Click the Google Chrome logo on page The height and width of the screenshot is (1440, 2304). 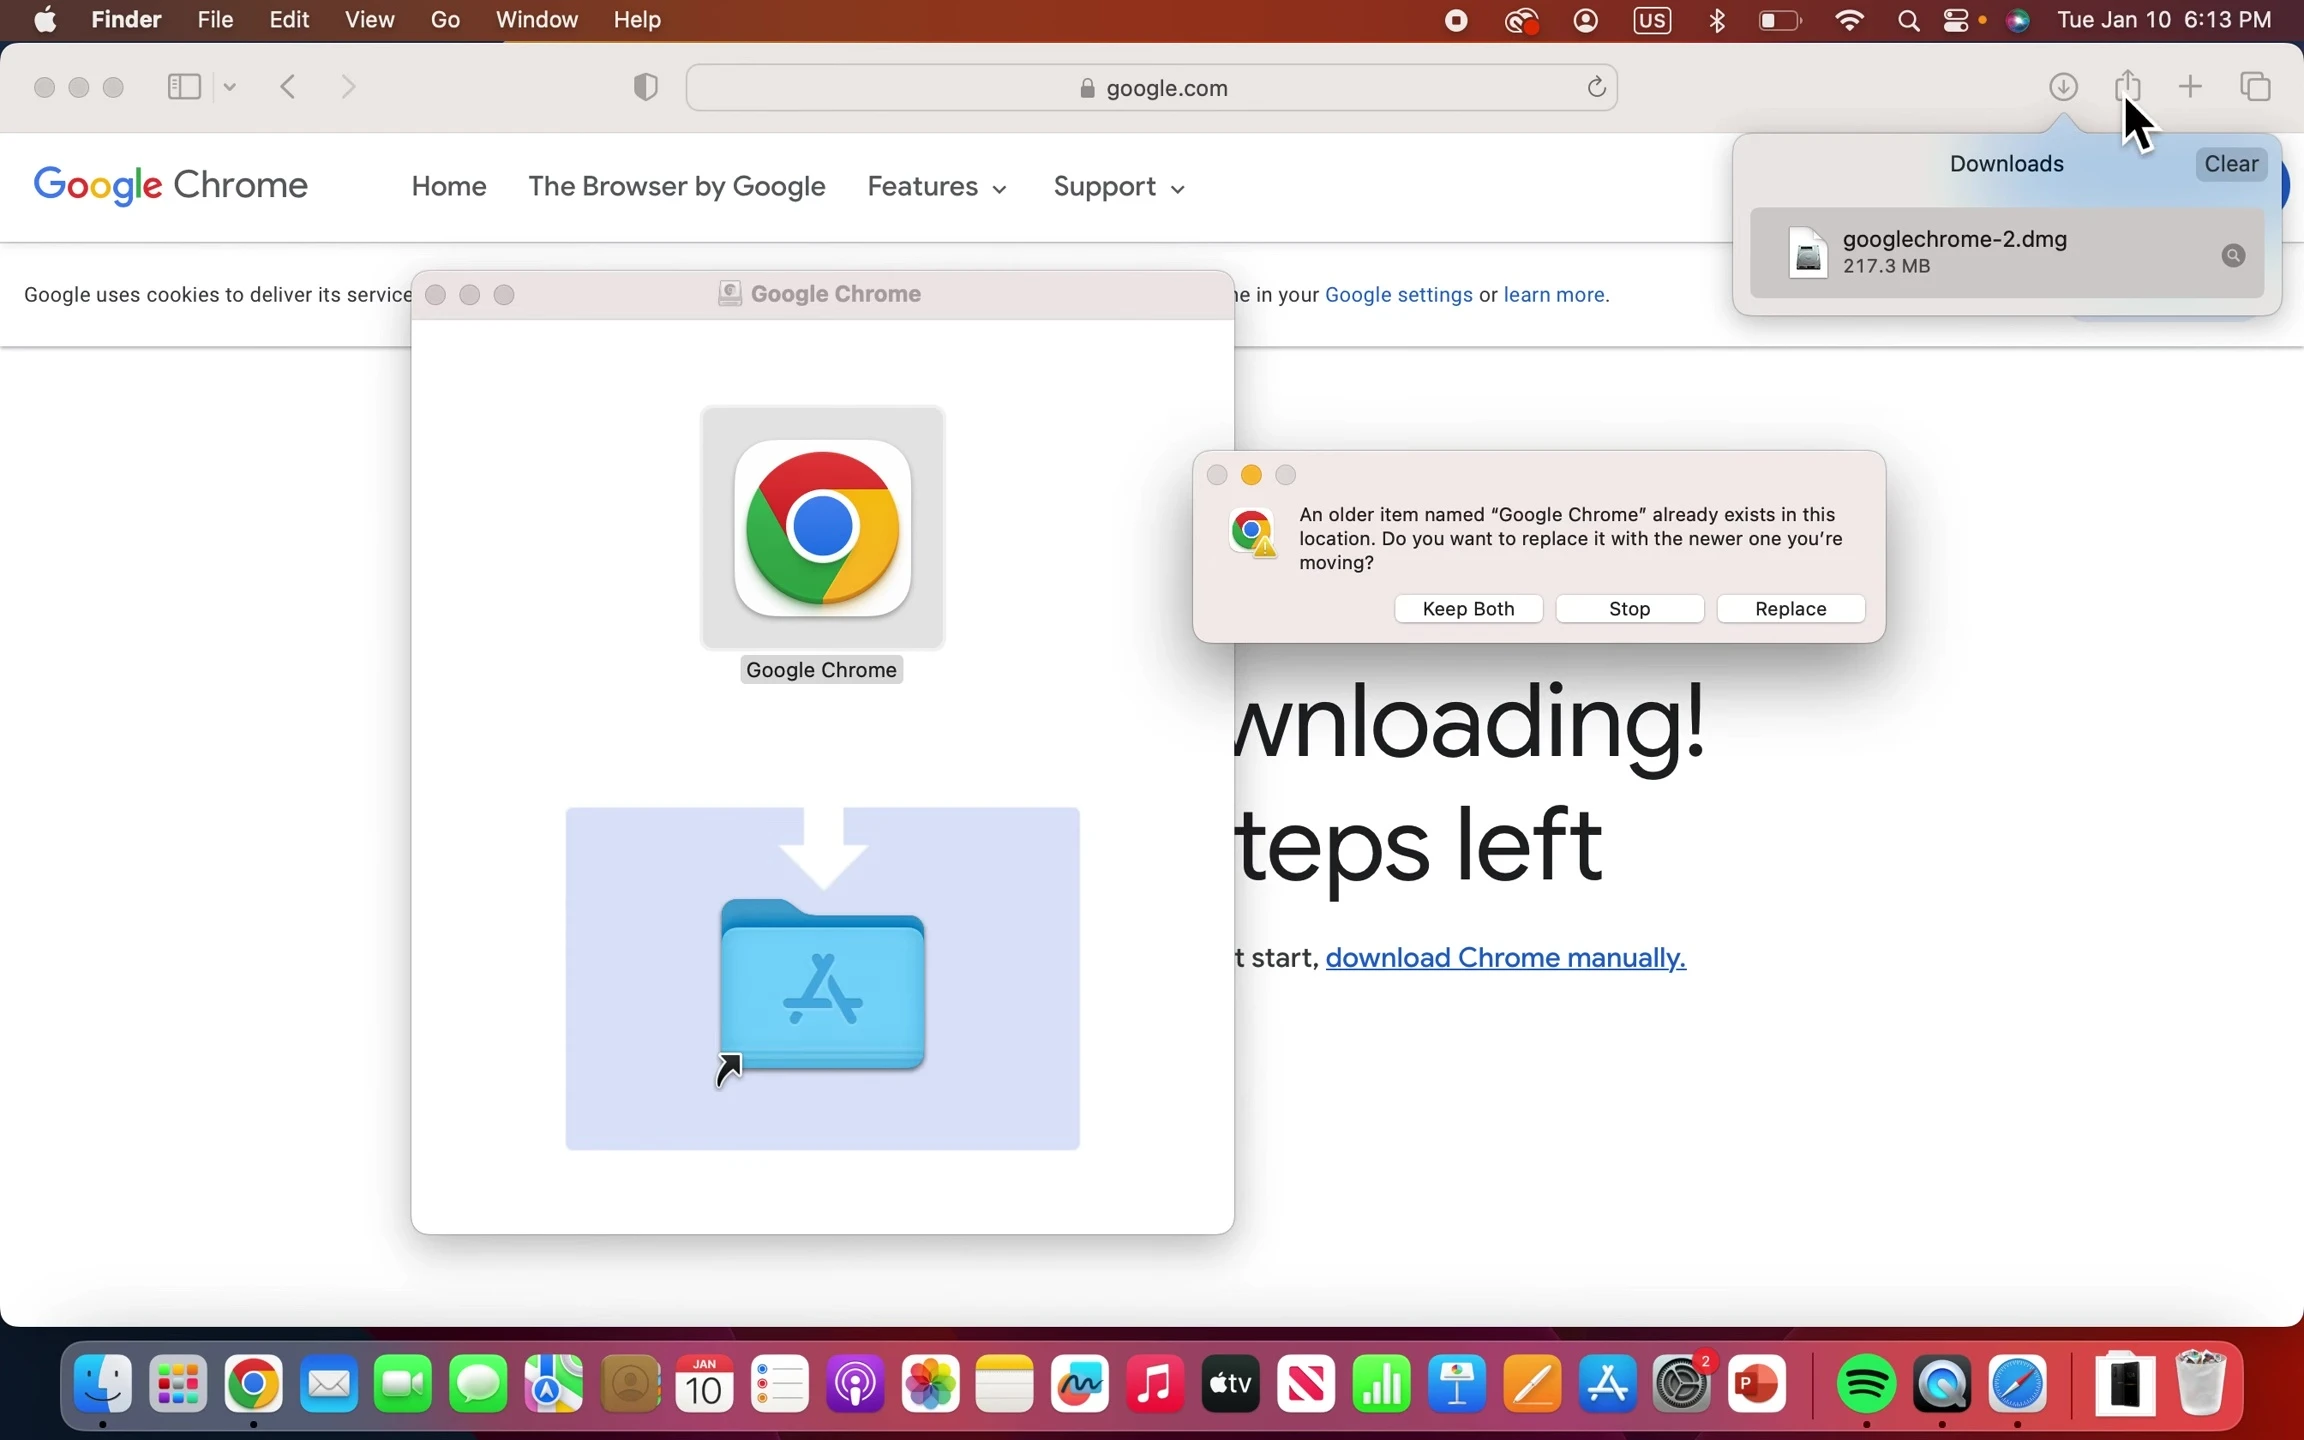pyautogui.click(x=171, y=186)
